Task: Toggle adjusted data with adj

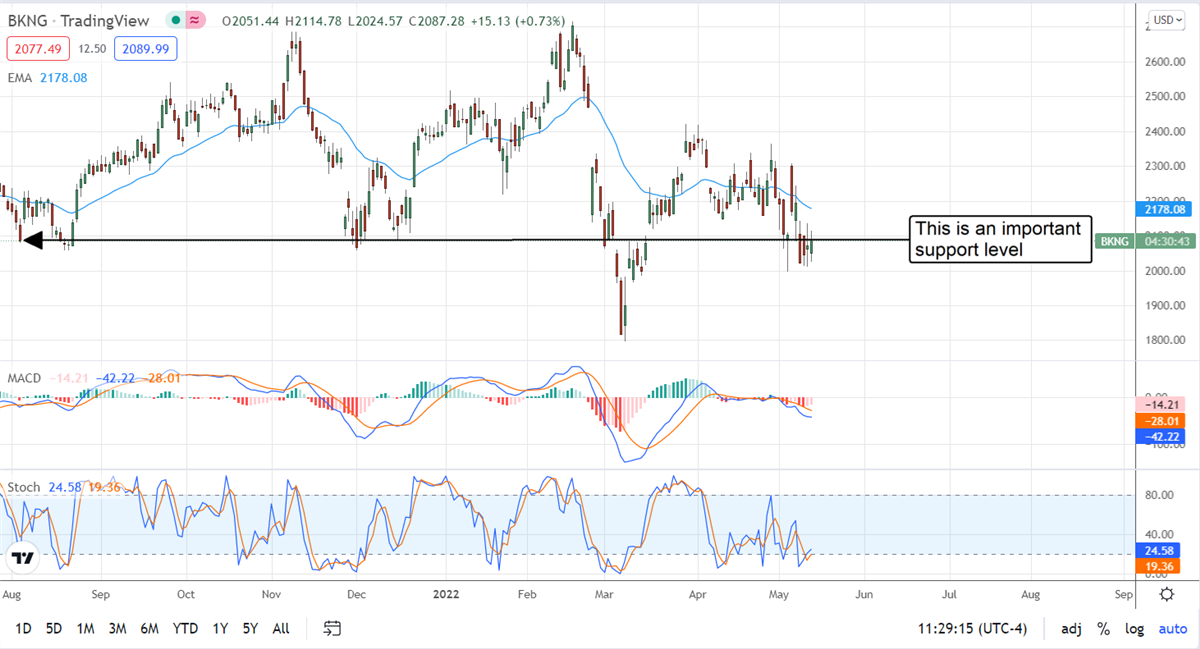Action: click(x=1071, y=629)
